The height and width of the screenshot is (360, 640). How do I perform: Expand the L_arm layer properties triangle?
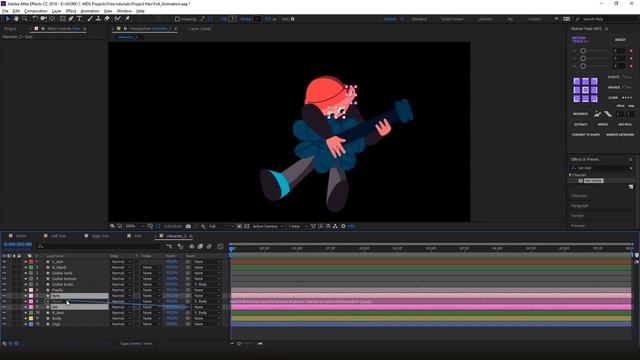coord(25,262)
